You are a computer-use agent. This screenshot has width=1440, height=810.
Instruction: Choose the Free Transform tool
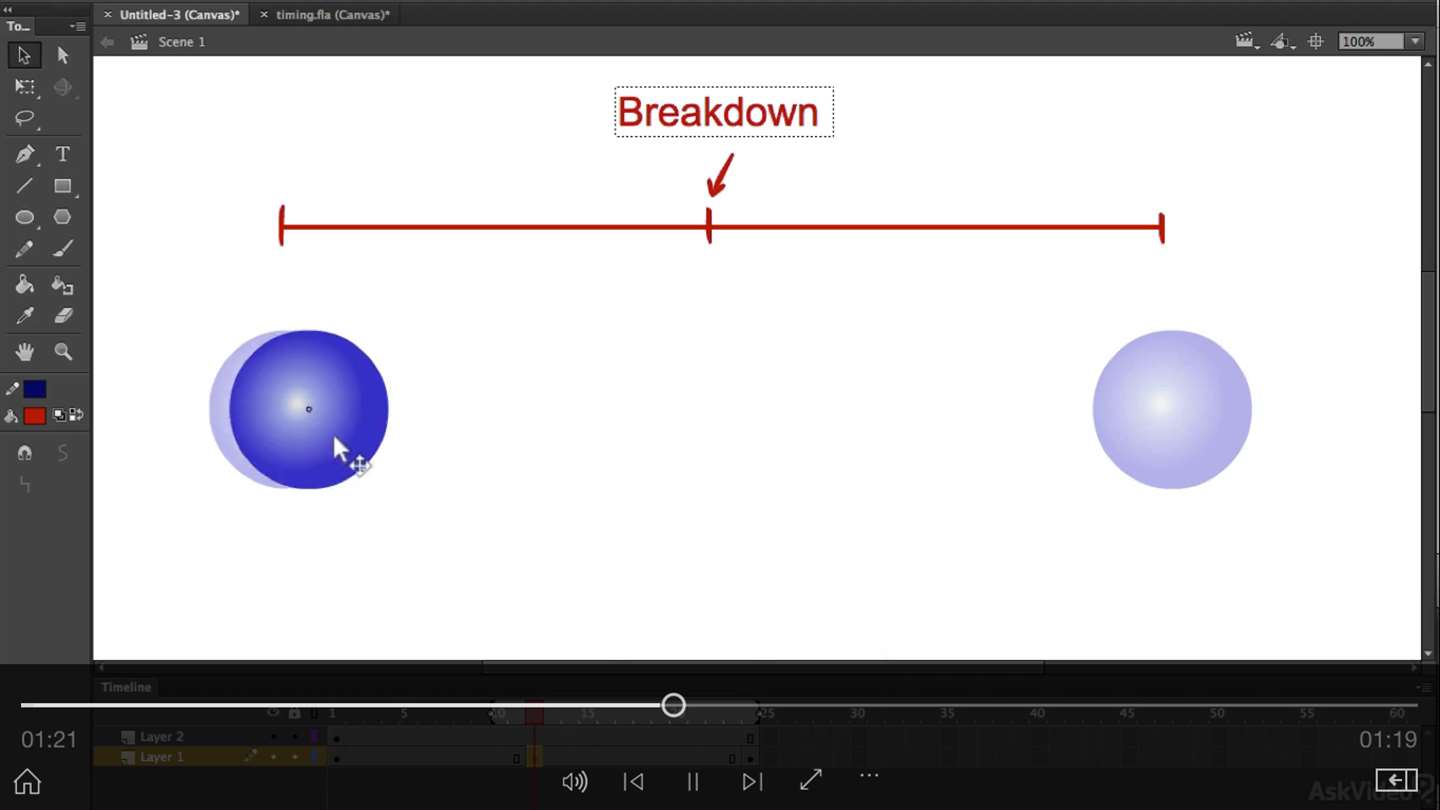(x=24, y=87)
